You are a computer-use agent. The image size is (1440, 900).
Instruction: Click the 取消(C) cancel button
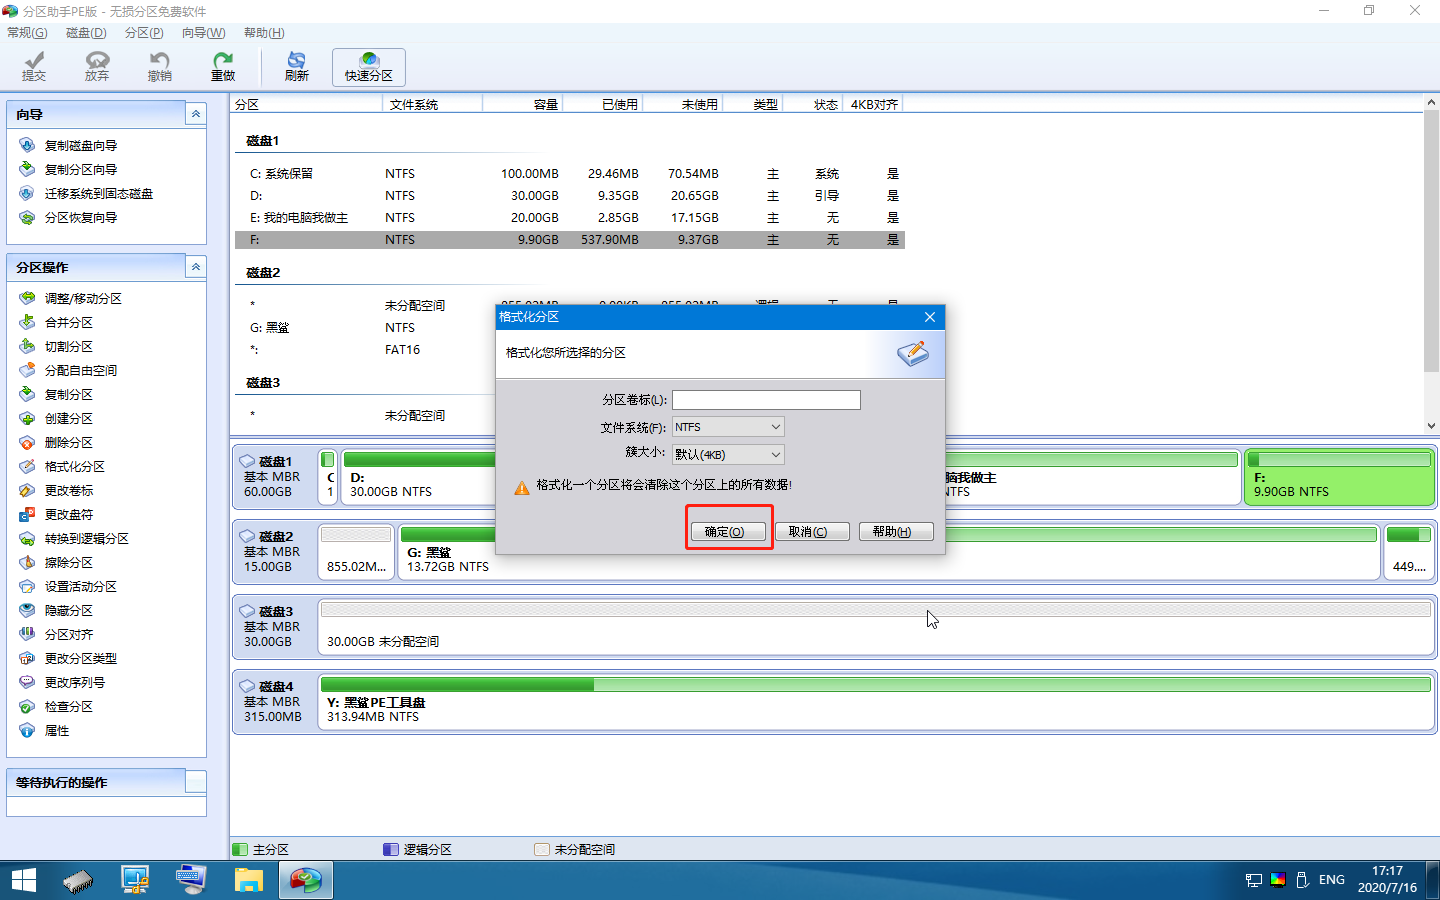click(x=812, y=532)
